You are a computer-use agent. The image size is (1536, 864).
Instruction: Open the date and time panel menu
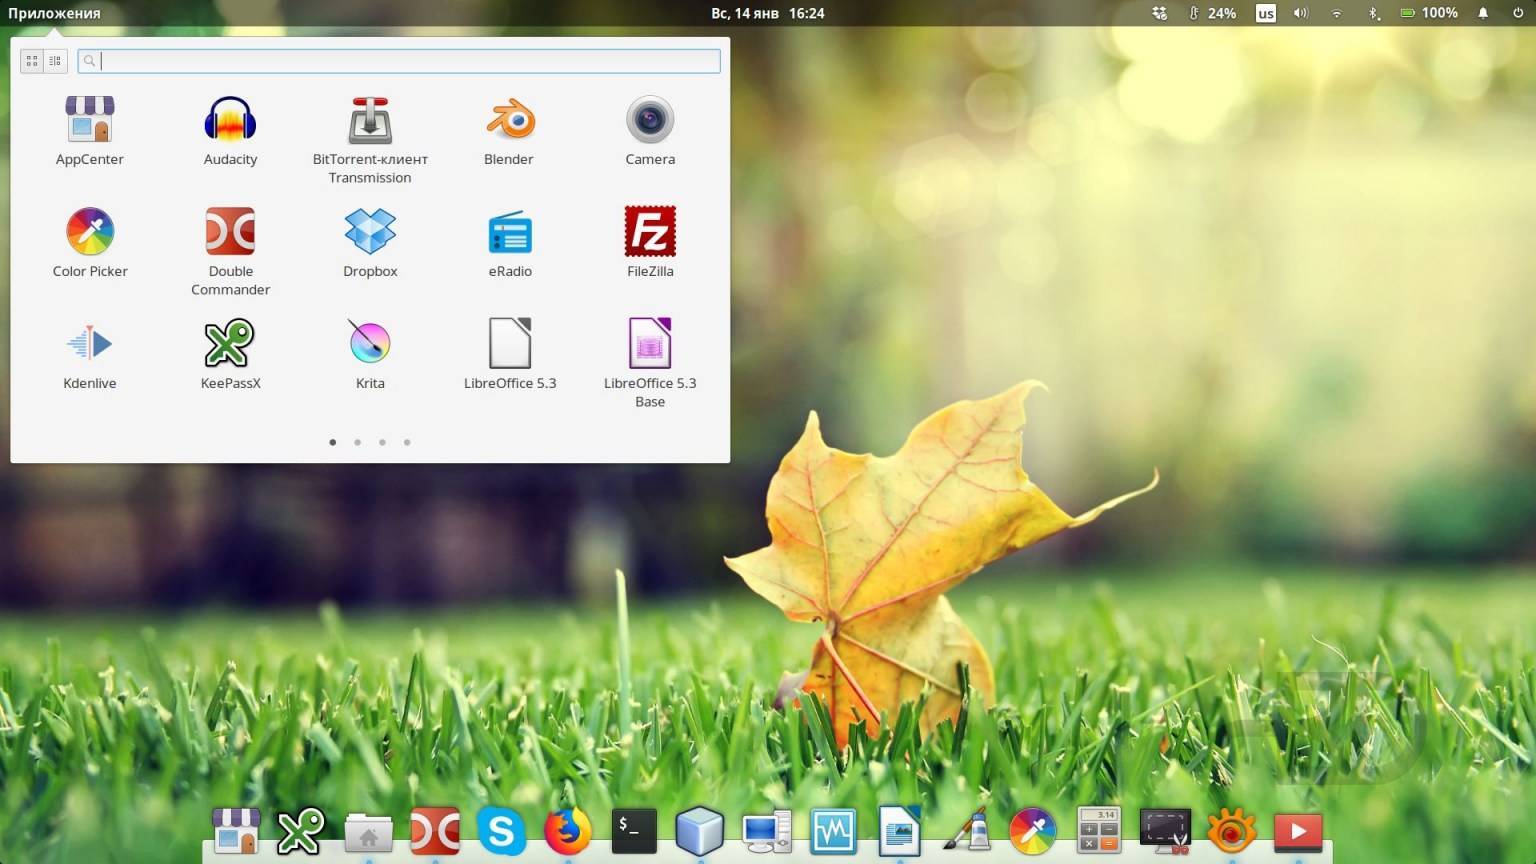pyautogui.click(x=767, y=13)
